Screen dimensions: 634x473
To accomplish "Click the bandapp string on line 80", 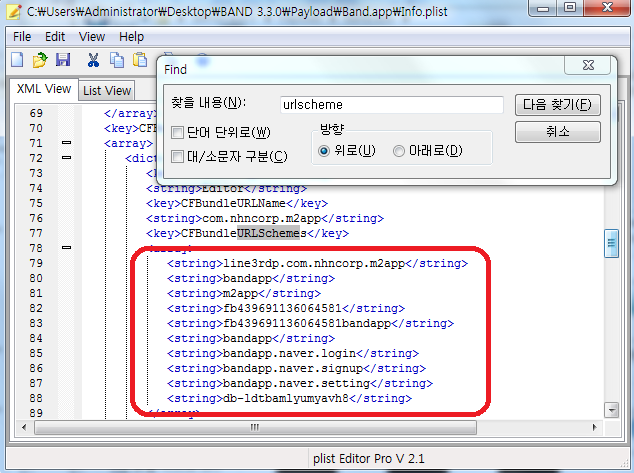I will (251, 278).
